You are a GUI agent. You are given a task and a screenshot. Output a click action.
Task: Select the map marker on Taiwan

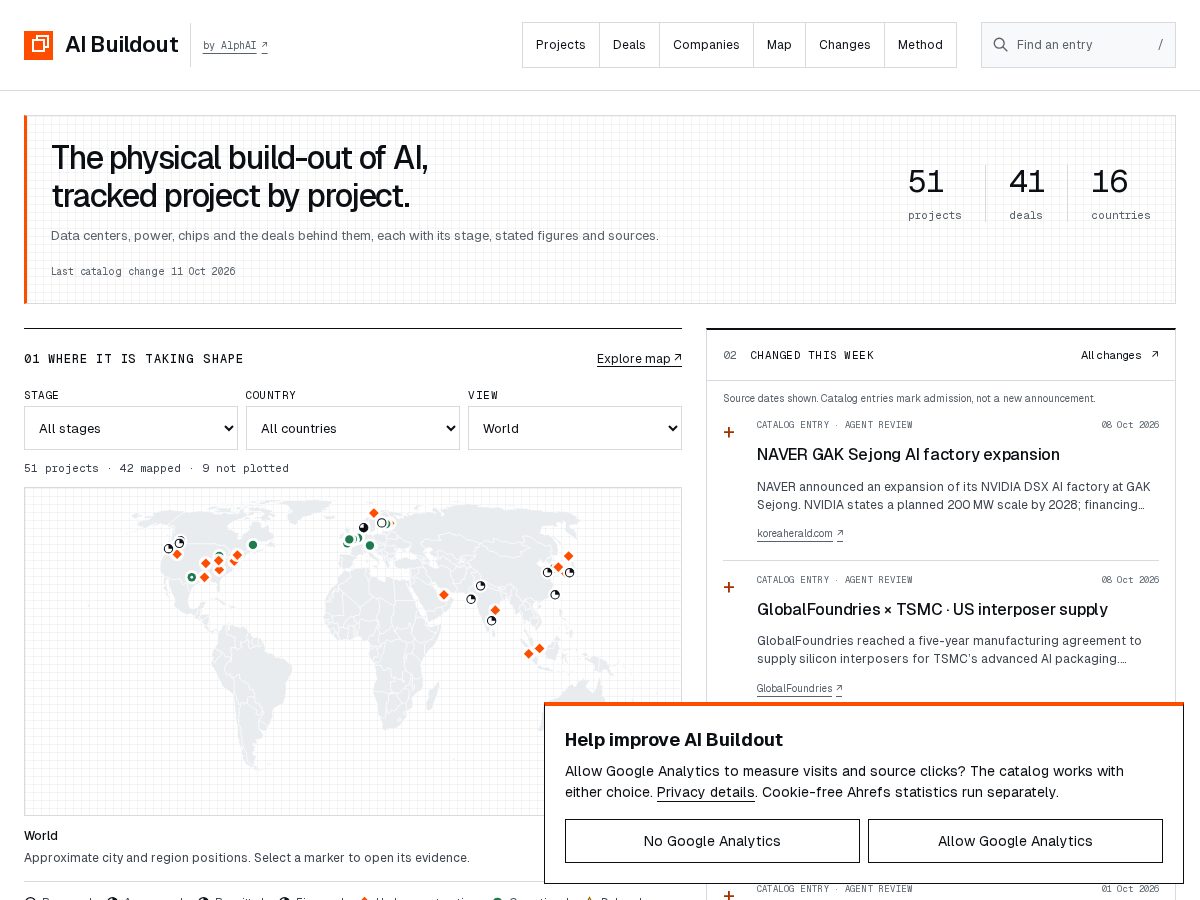click(555, 595)
